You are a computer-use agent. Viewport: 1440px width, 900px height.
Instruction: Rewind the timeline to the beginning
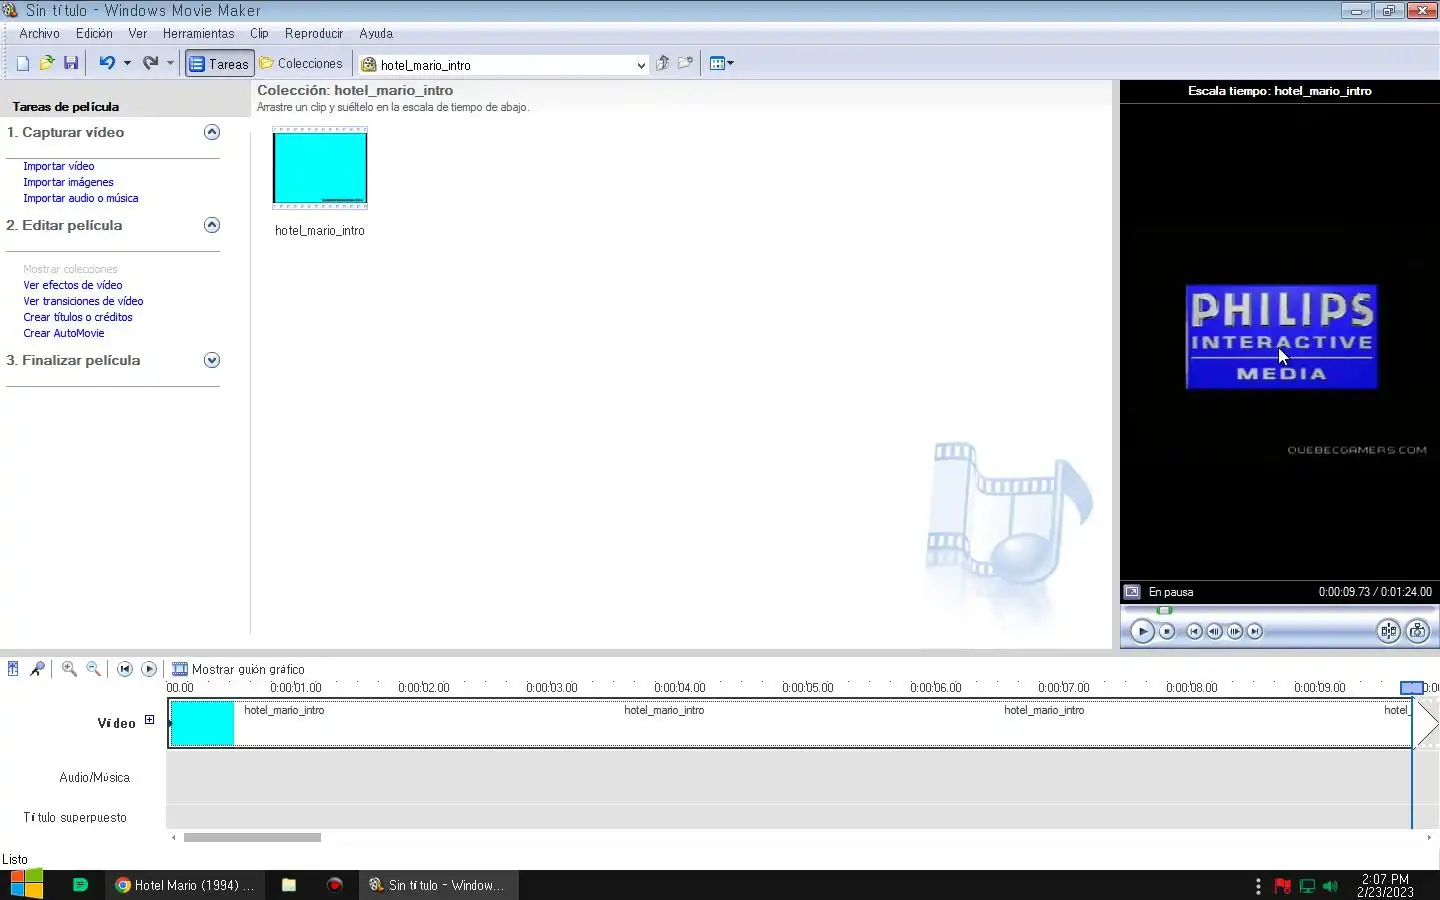tap(125, 669)
